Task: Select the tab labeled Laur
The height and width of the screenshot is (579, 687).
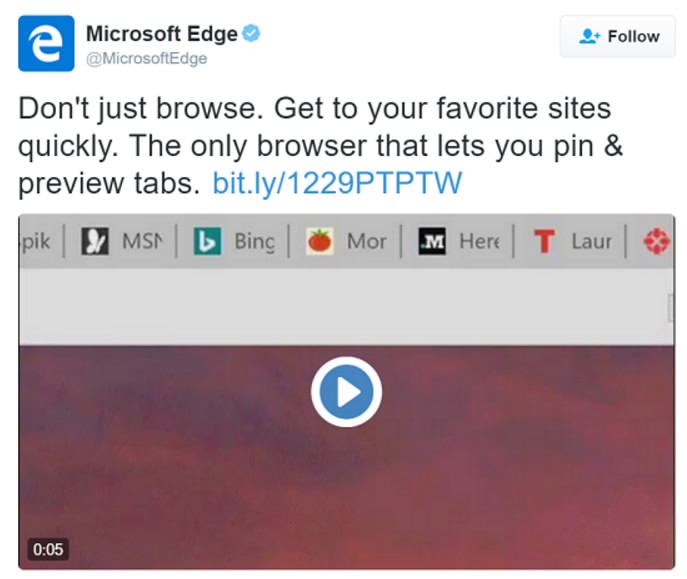Action: [592, 242]
